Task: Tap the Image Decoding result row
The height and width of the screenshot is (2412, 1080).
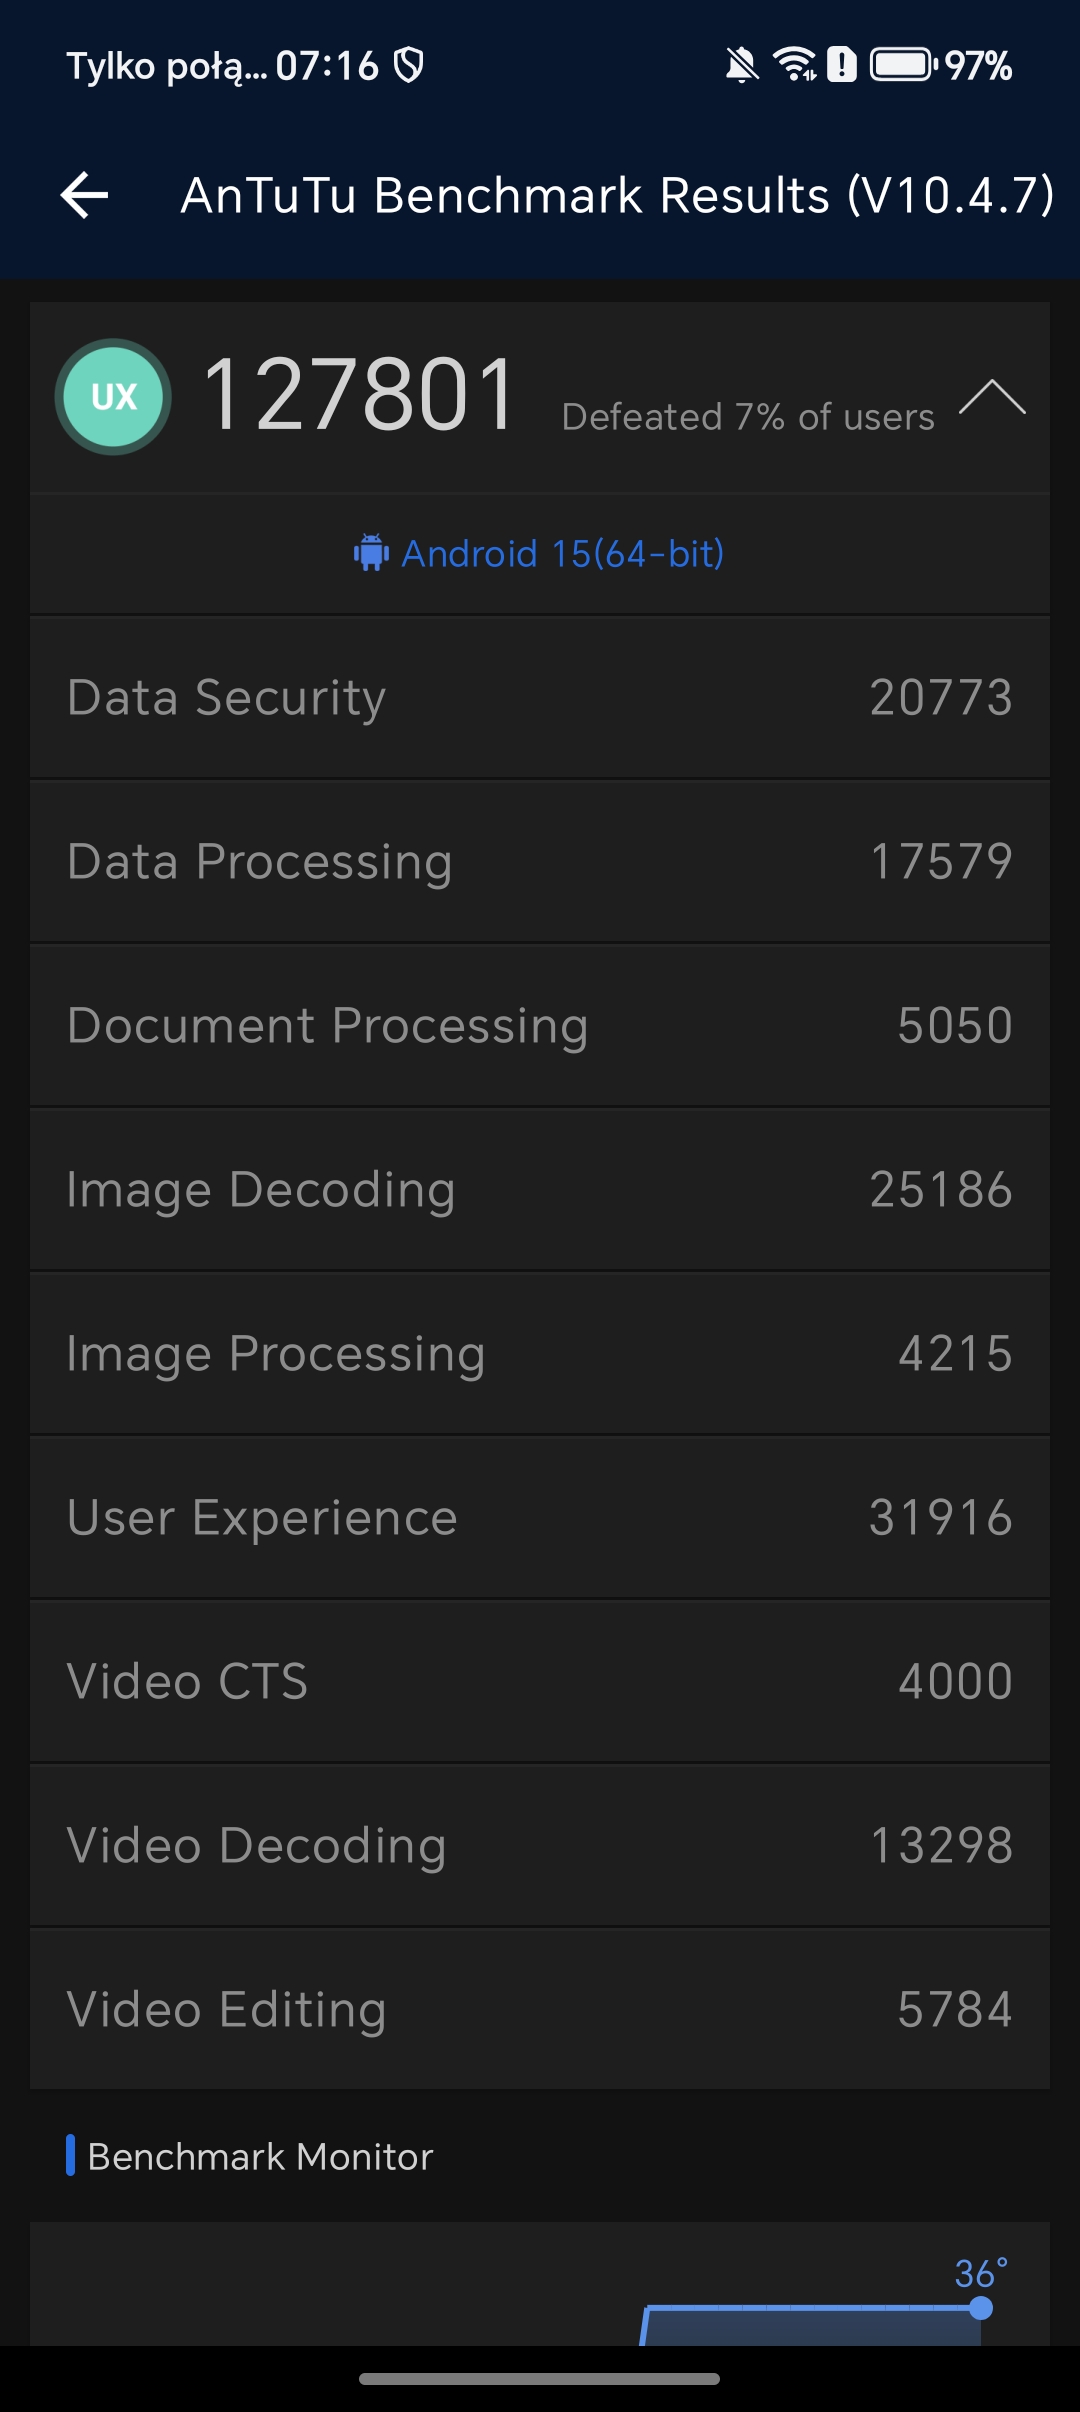Action: 540,1190
